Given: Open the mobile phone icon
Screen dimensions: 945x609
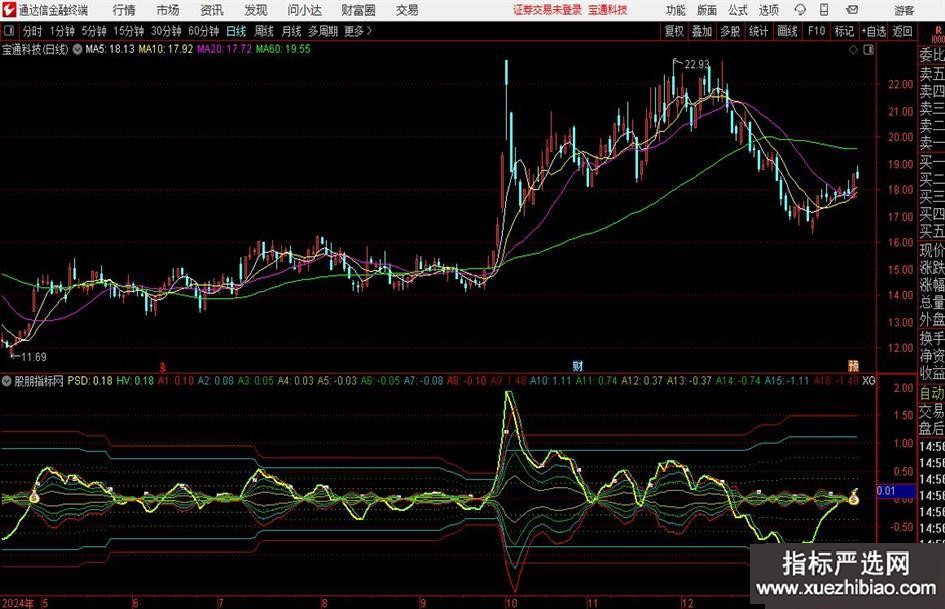Looking at the screenshot, I should 824,10.
